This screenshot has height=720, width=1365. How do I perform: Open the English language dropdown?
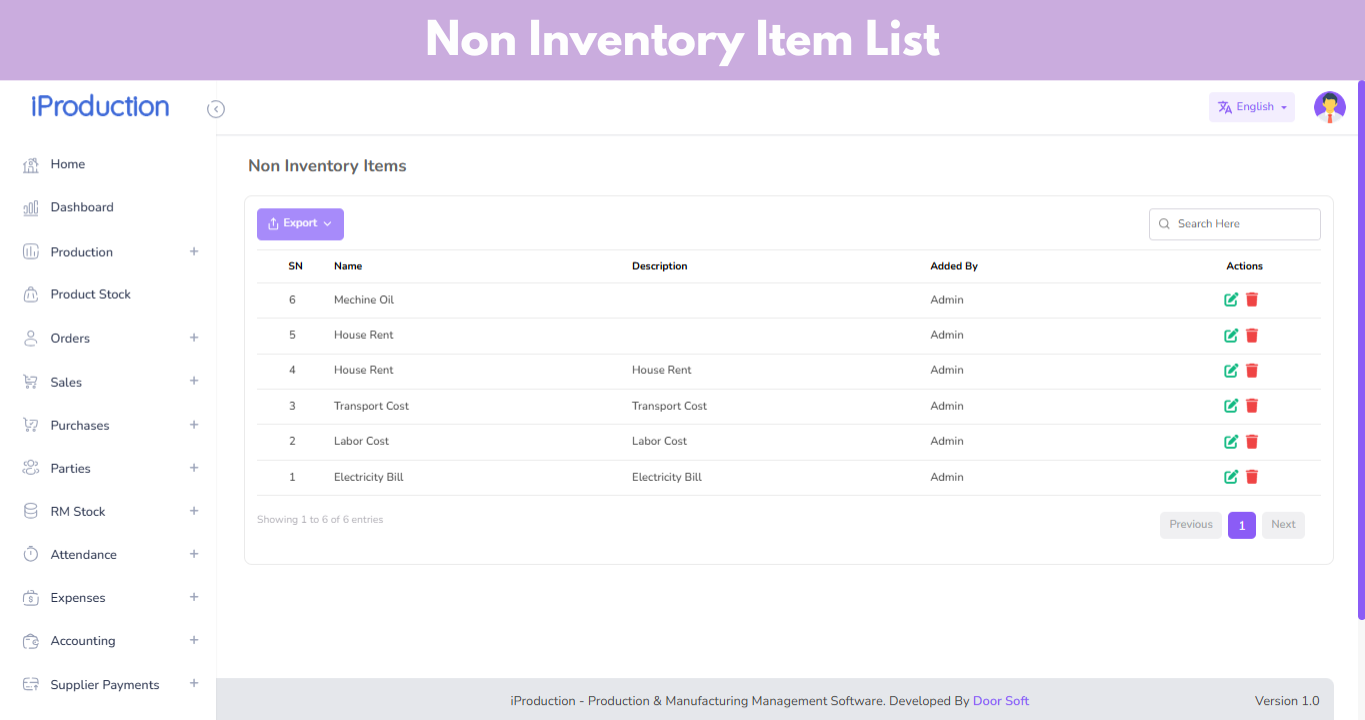(1251, 107)
